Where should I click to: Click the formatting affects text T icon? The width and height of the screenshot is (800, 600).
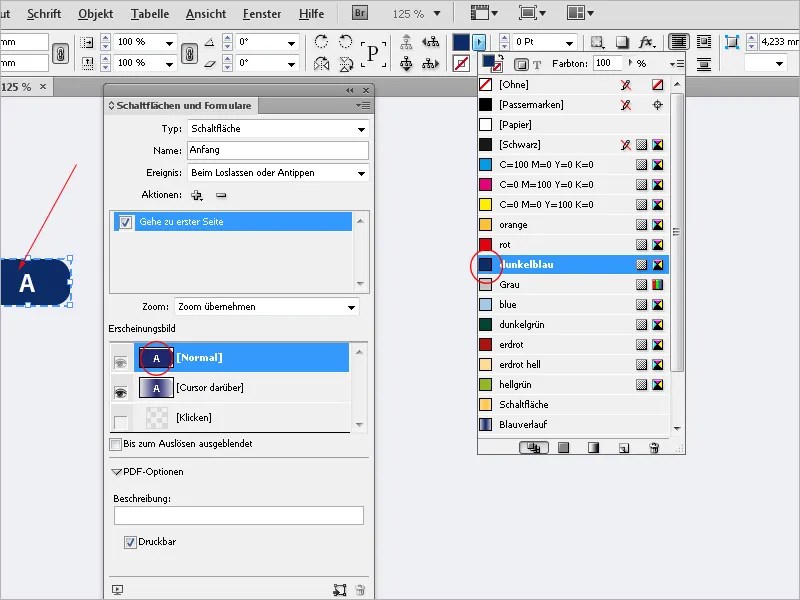coord(537,64)
